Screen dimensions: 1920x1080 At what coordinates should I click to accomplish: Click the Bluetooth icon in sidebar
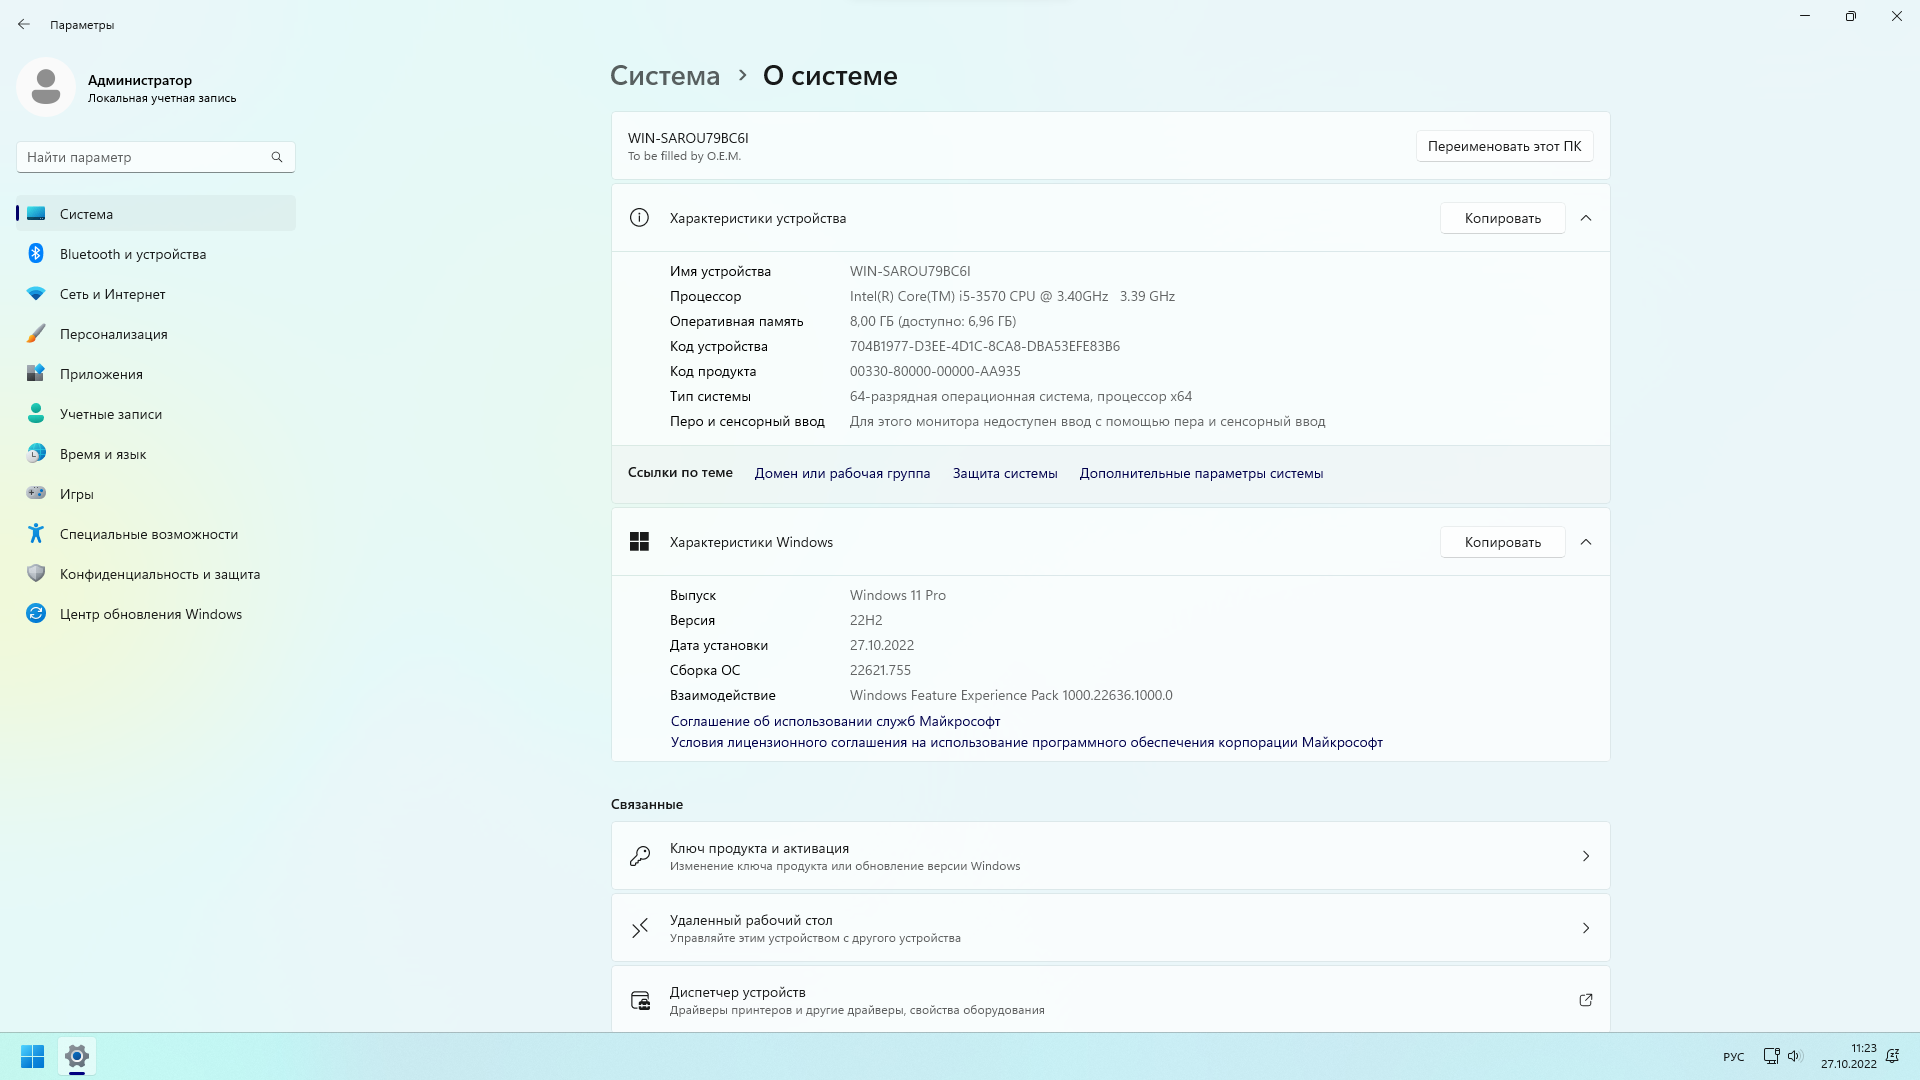pos(36,254)
